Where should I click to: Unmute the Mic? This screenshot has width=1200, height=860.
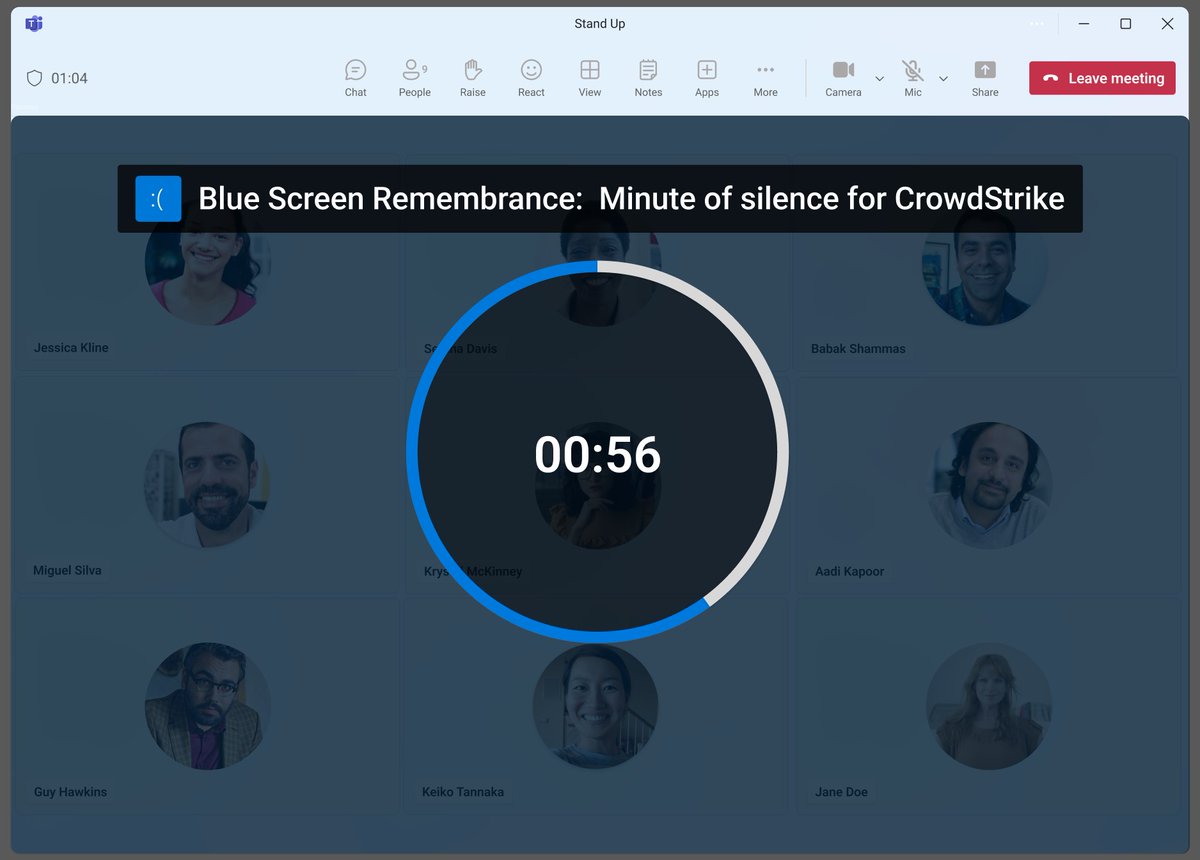pos(913,78)
